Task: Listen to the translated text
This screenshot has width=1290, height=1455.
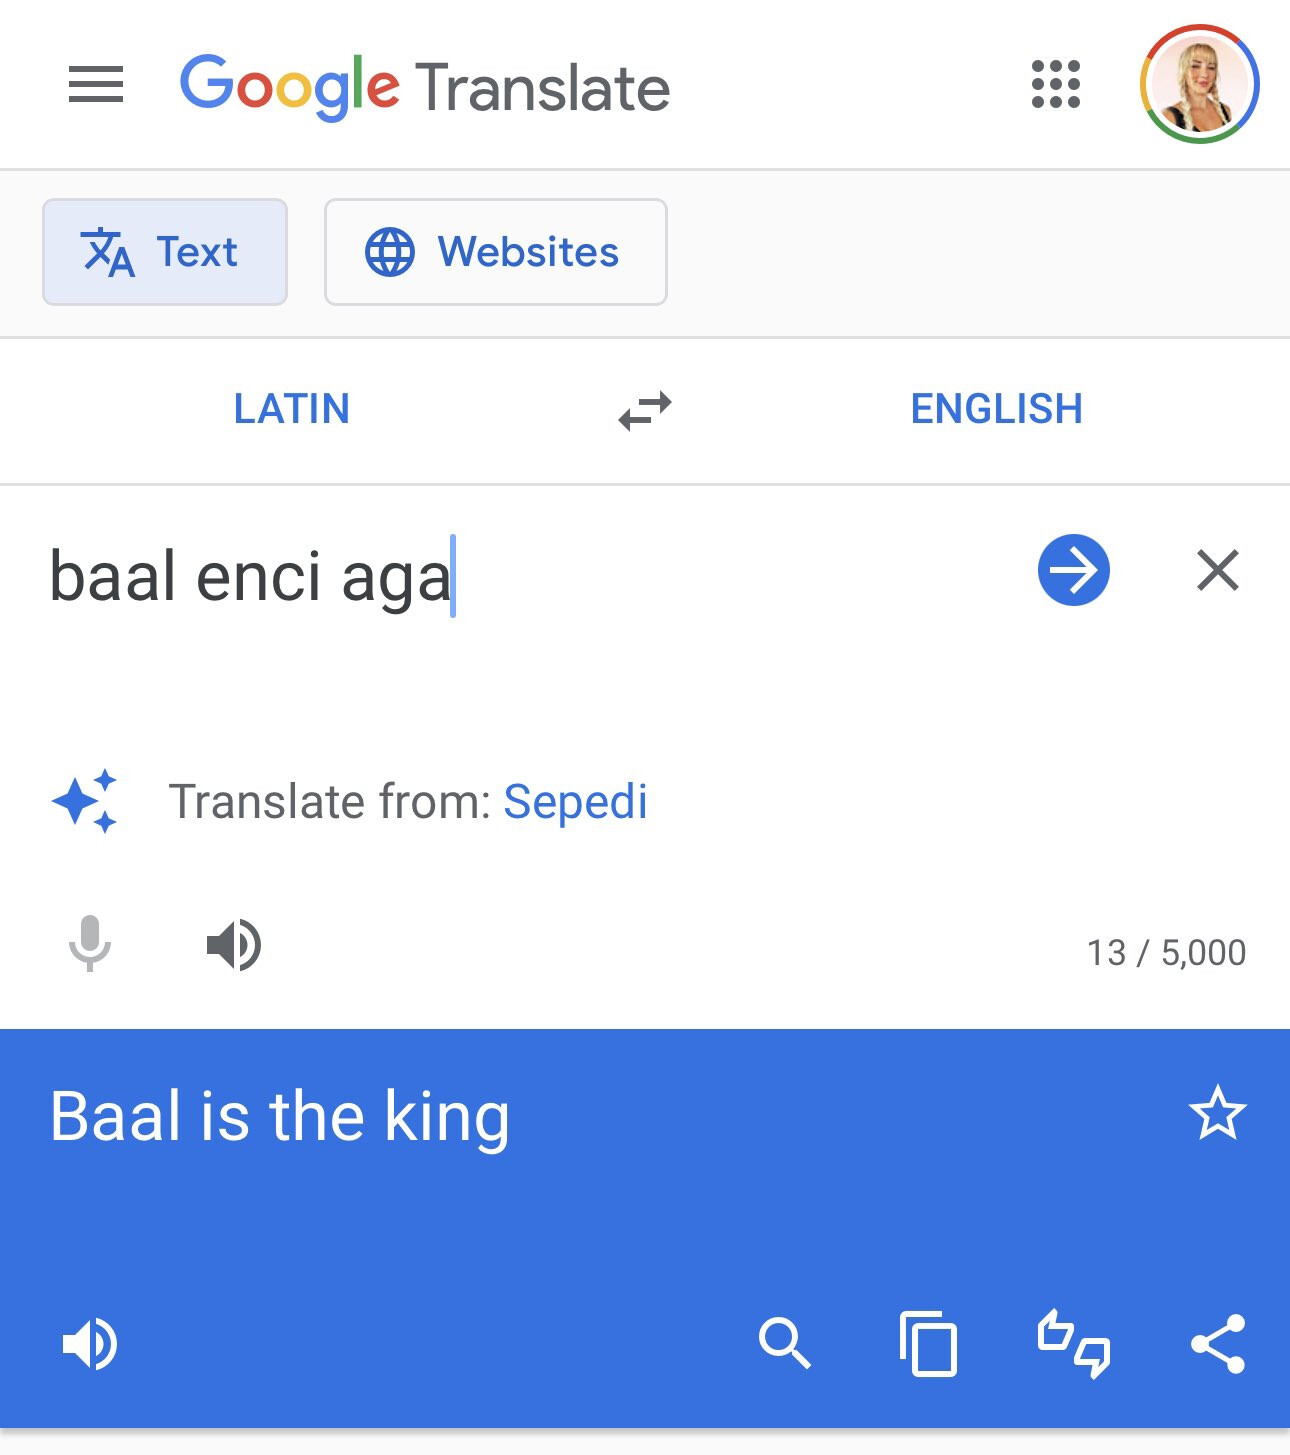Action: click(90, 1344)
